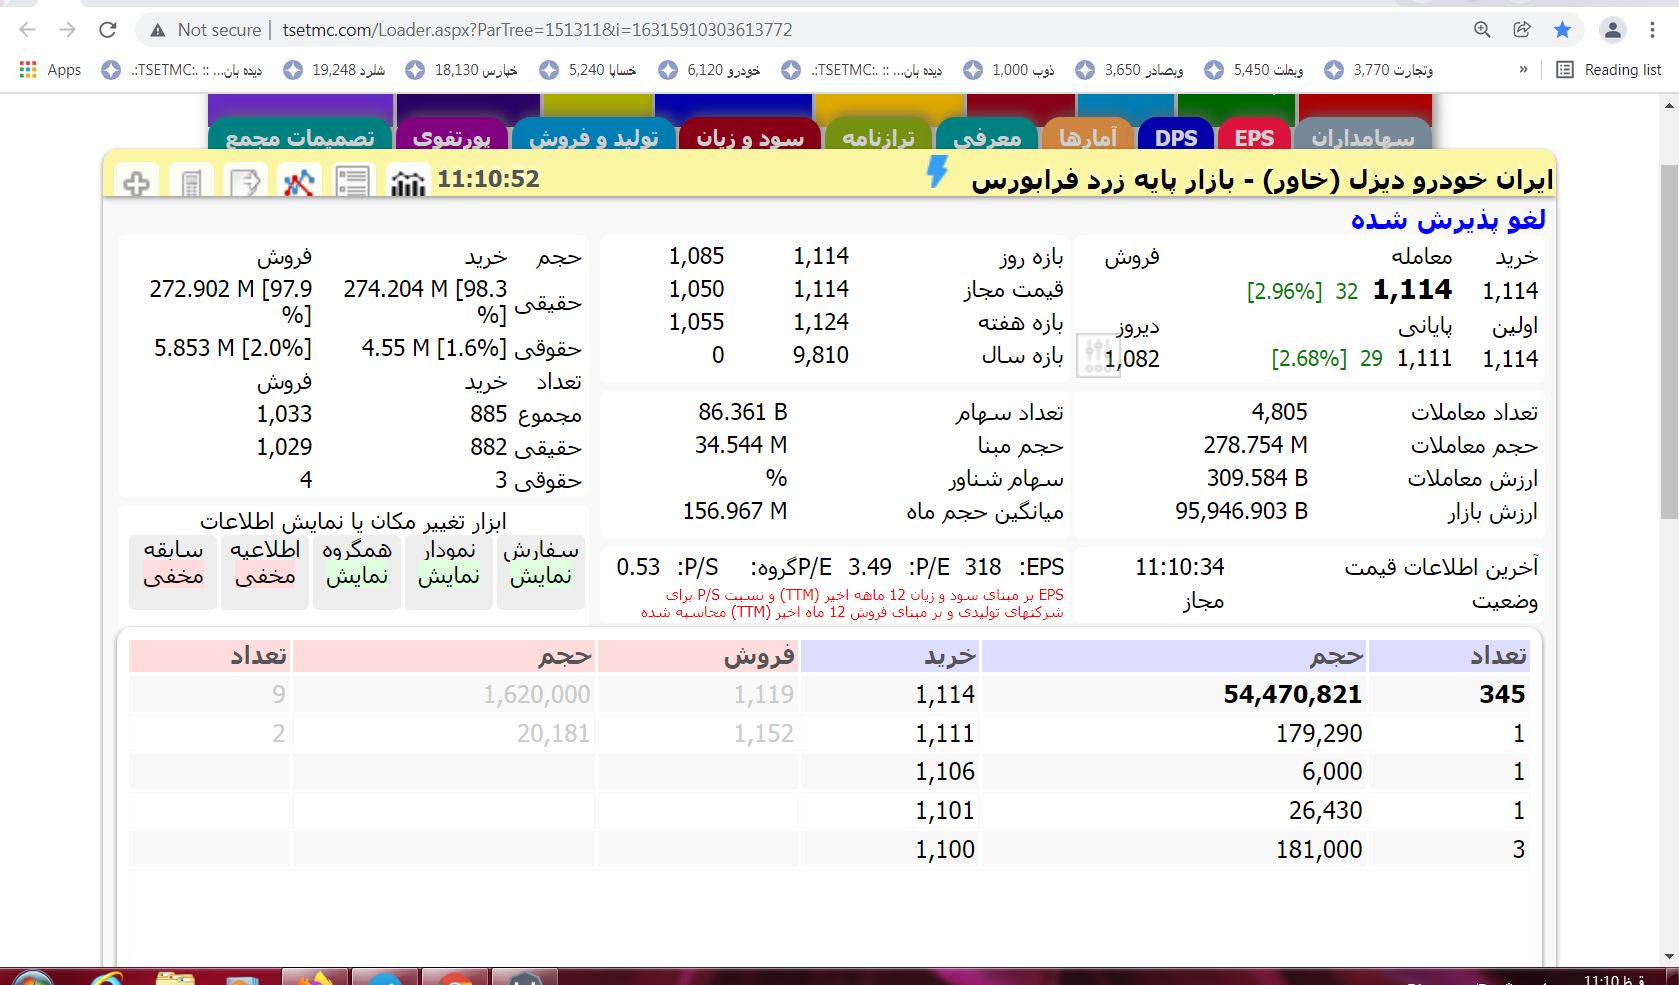Open the وبصادر 3,650 bookmark
Image resolution: width=1679 pixels, height=985 pixels.
1129,70
